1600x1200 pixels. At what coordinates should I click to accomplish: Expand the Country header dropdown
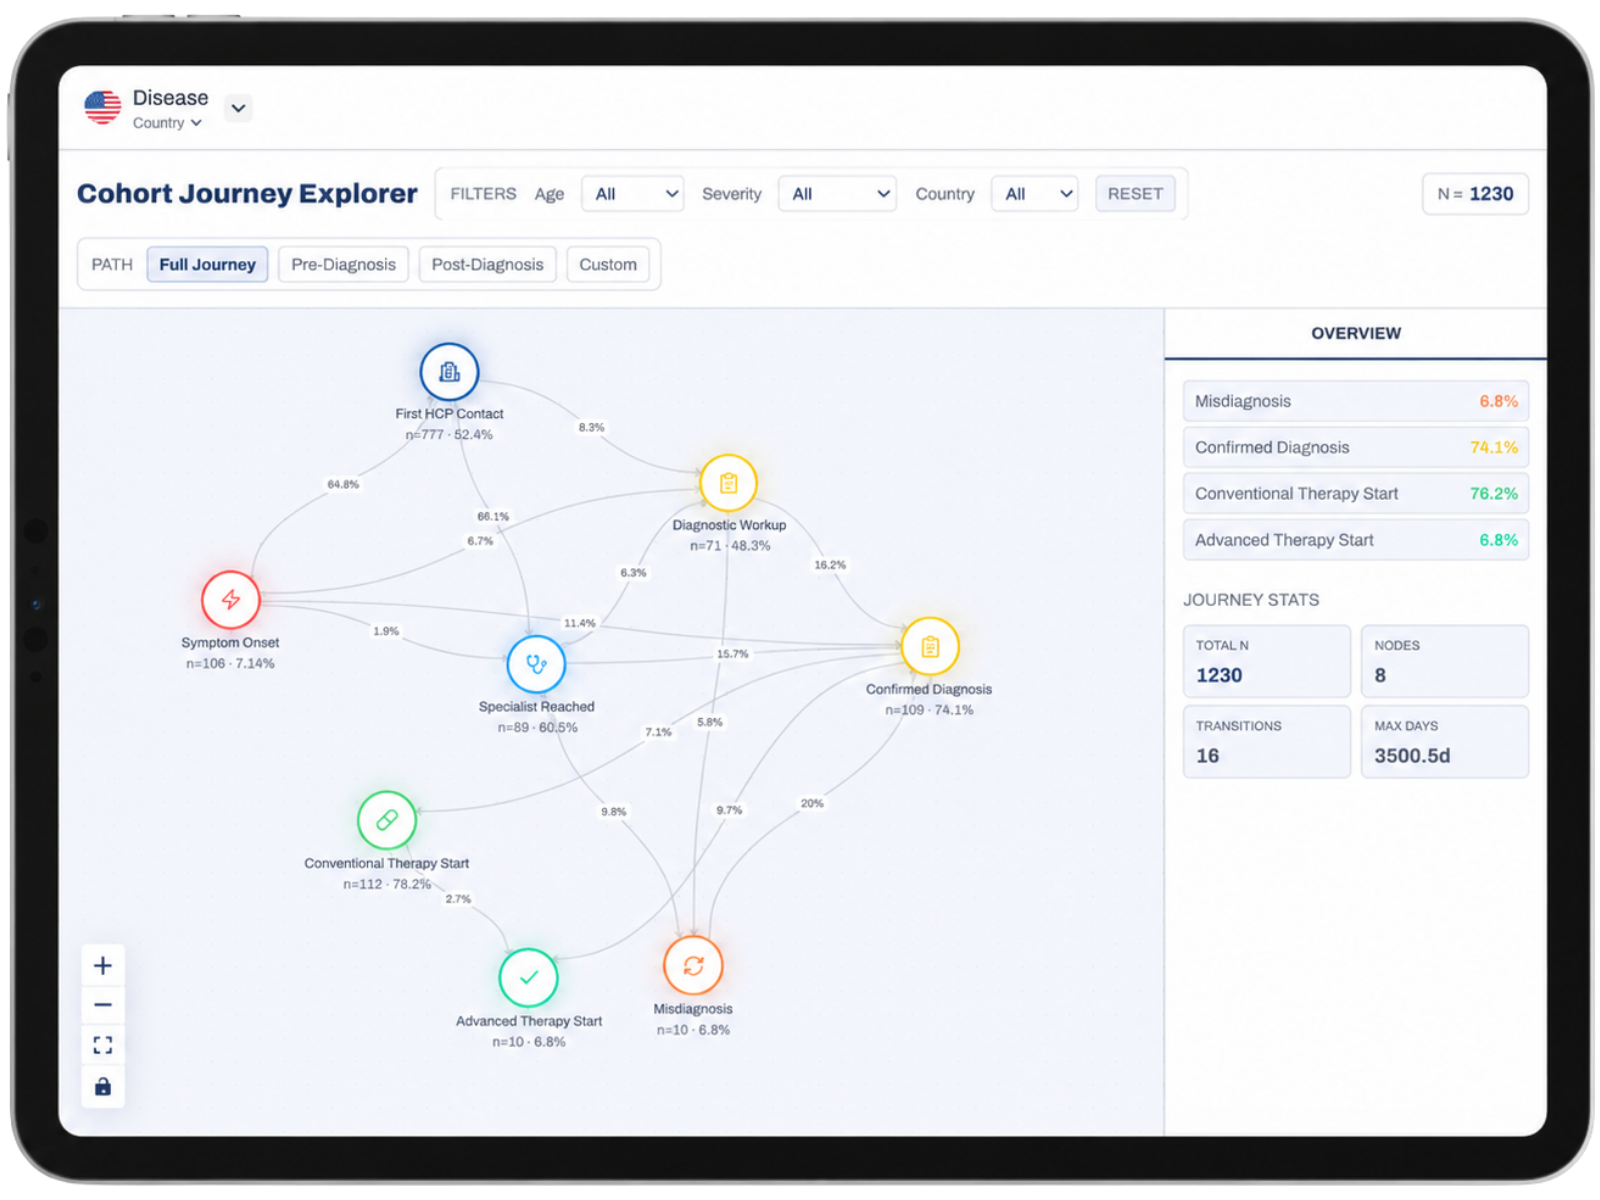(167, 123)
